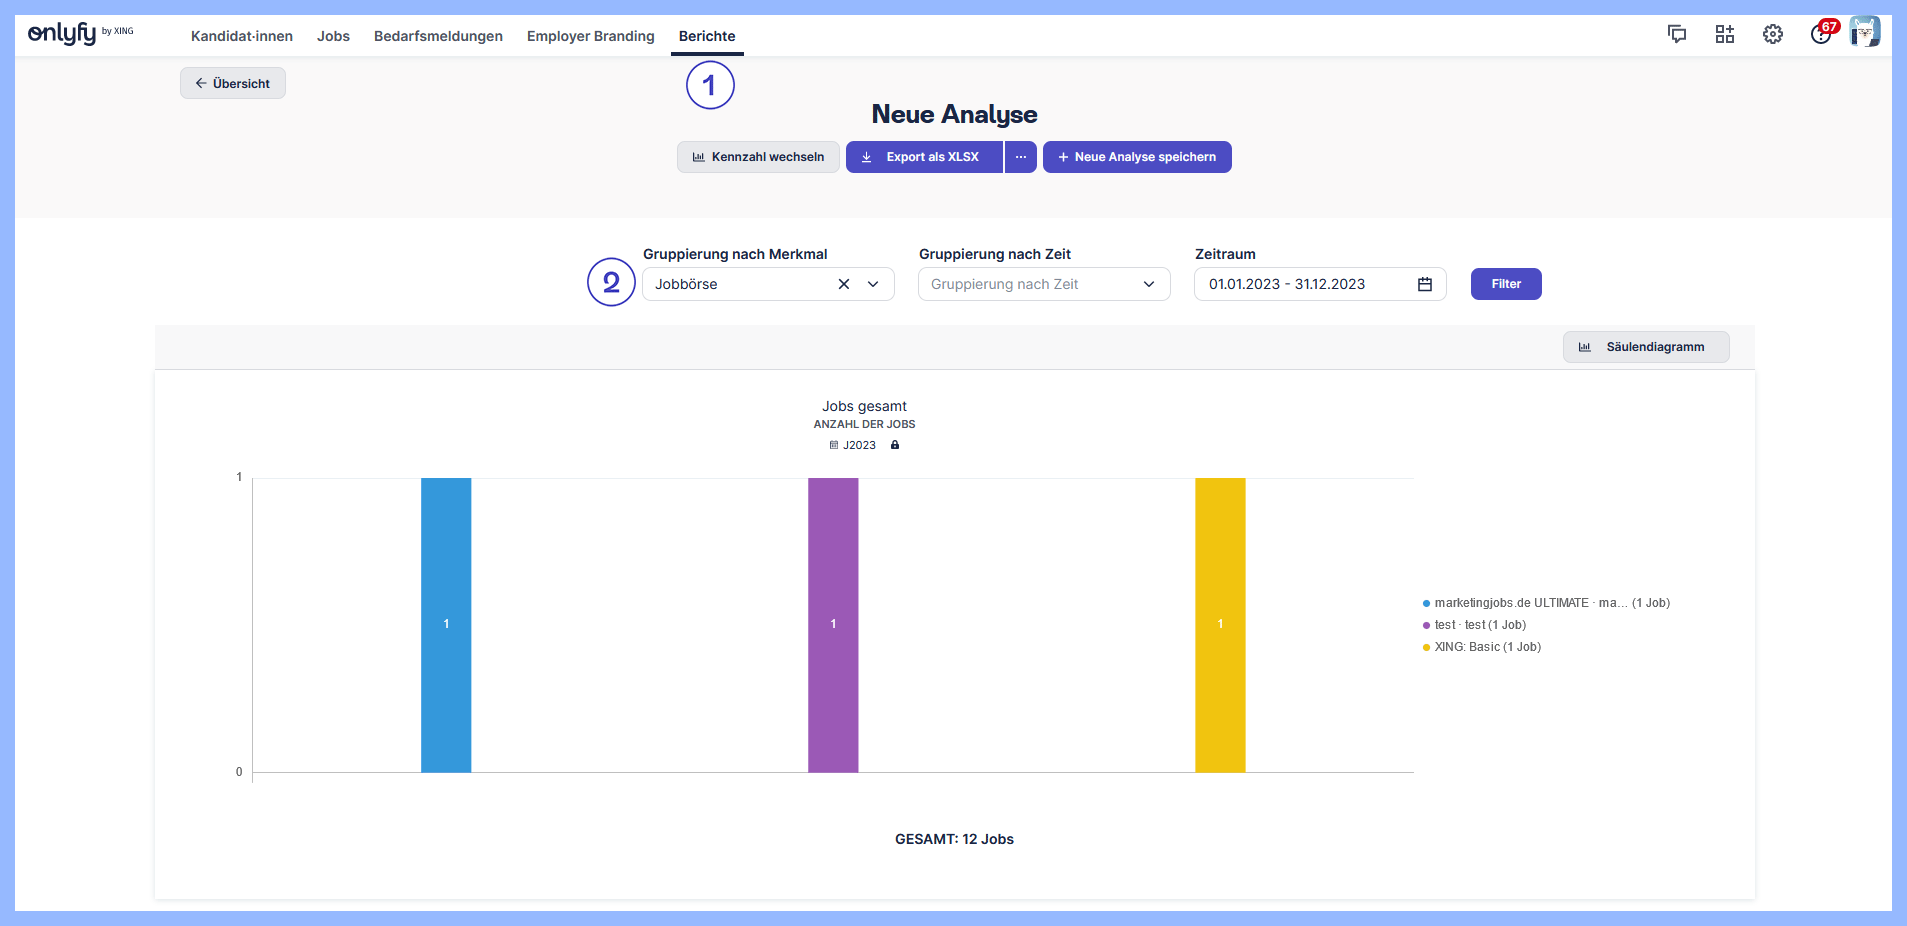1907x926 pixels.
Task: Open calendar icon in Zeitraum field
Action: click(1425, 284)
